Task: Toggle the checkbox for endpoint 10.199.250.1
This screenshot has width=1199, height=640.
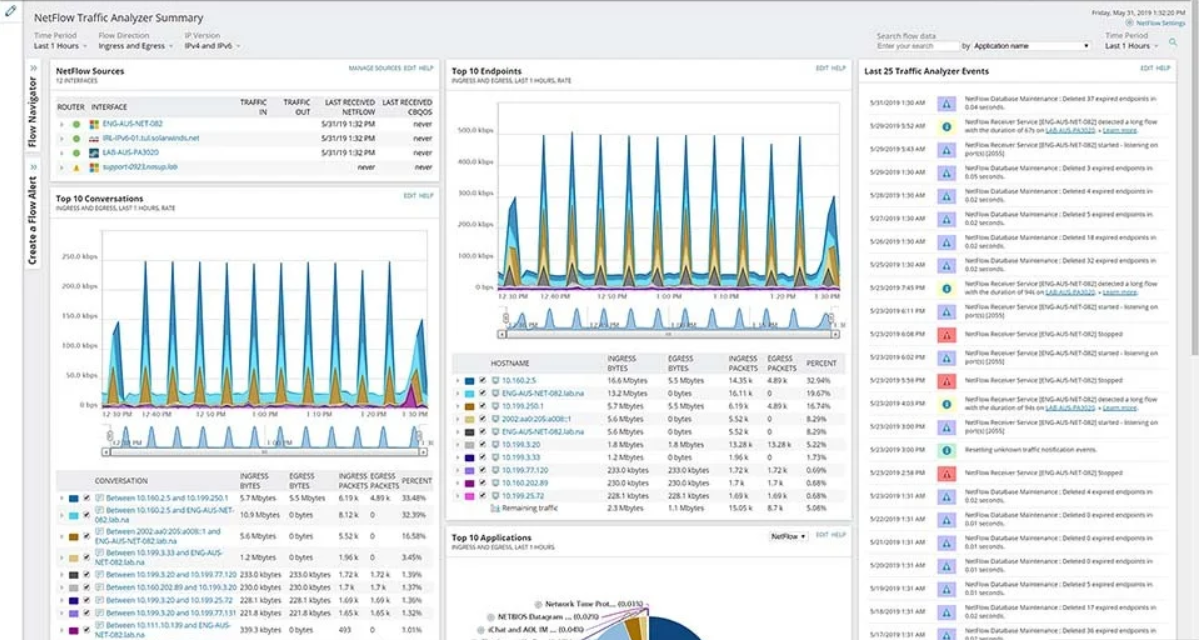Action: (x=482, y=406)
